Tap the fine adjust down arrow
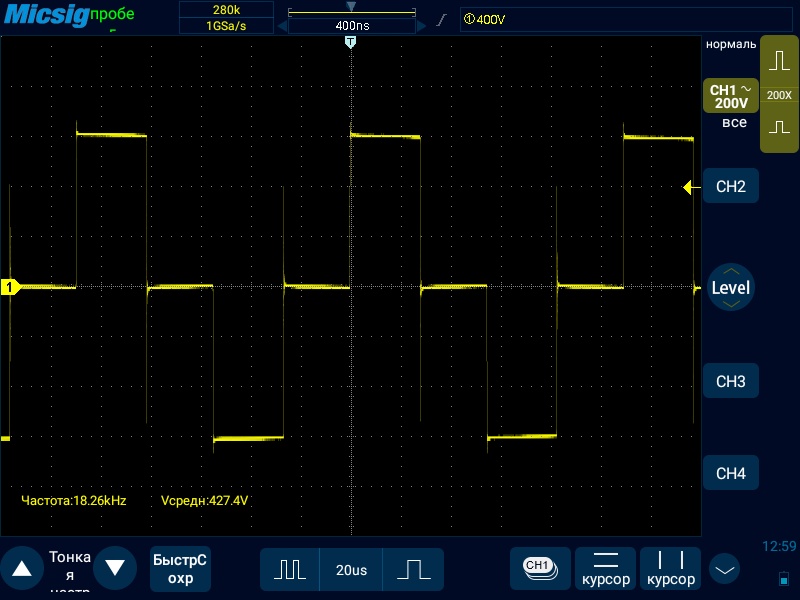The height and width of the screenshot is (600, 800). click(x=115, y=568)
